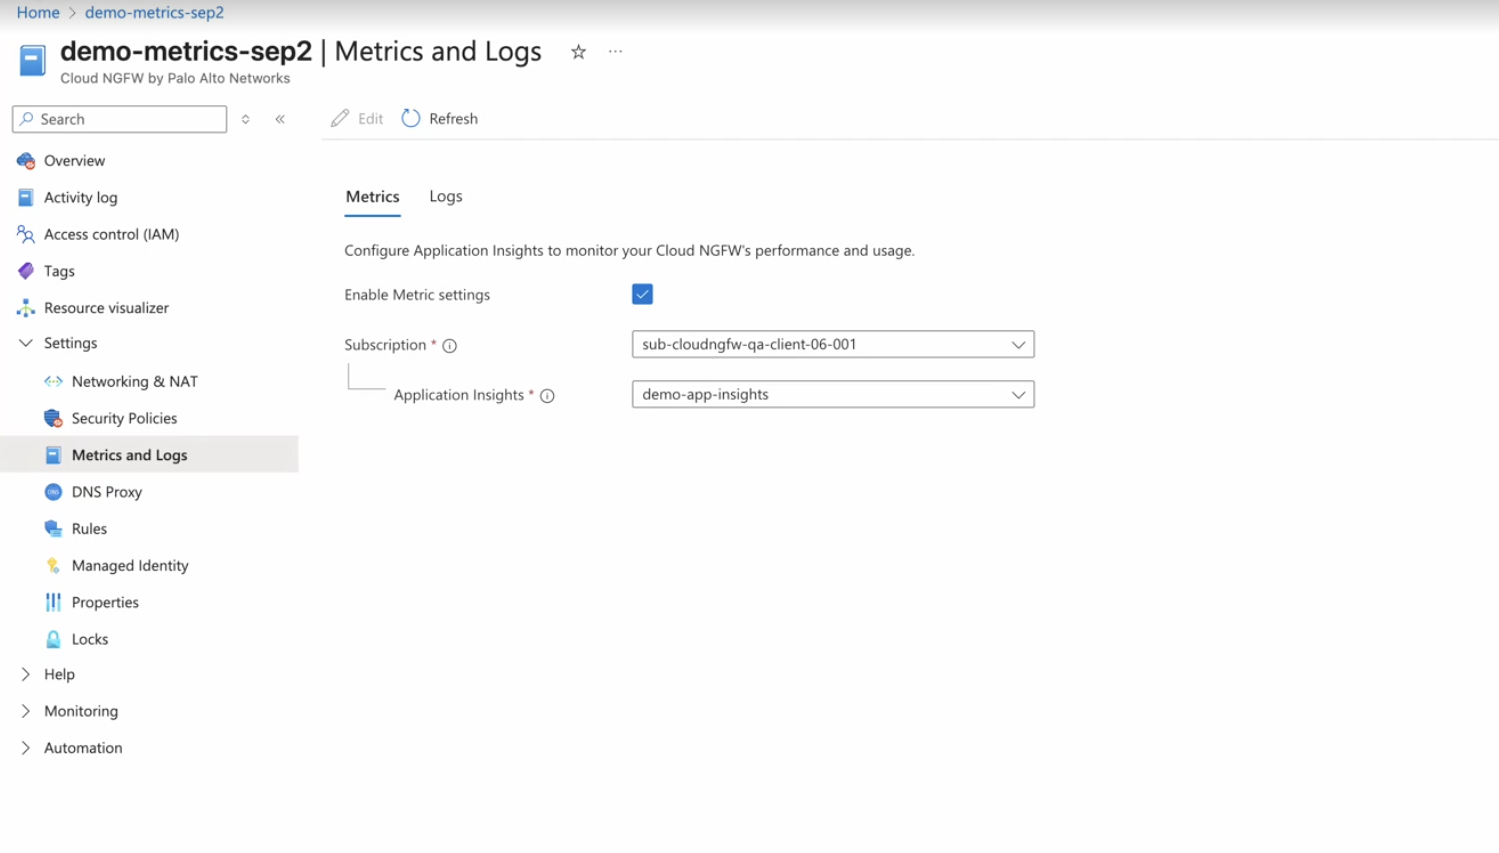
Task: Open the Application Insights dropdown
Action: [832, 394]
